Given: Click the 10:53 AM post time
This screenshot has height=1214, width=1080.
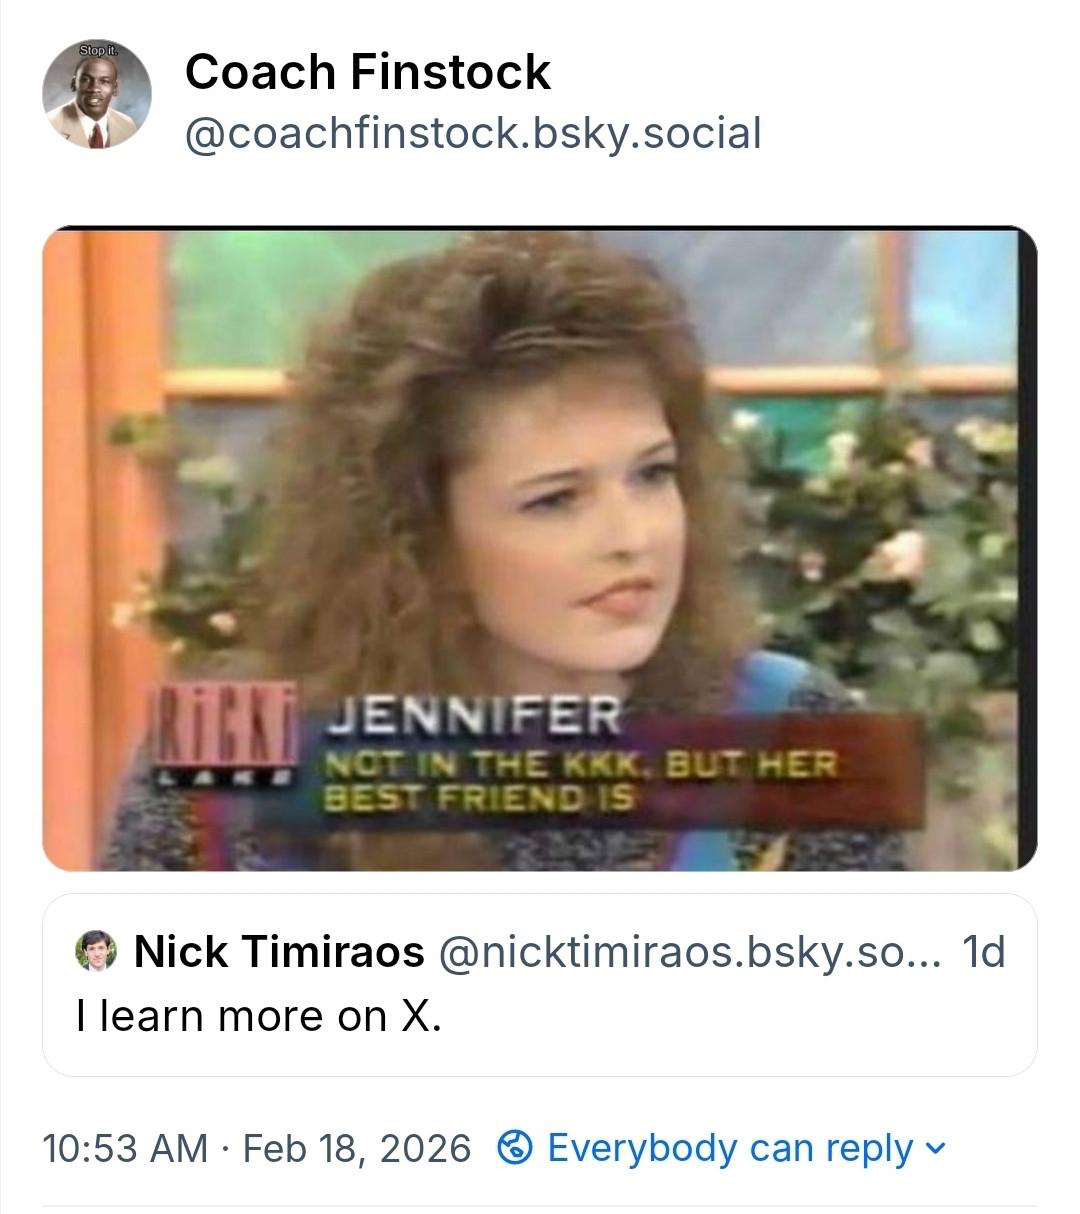Looking at the screenshot, I should [x=124, y=1148].
